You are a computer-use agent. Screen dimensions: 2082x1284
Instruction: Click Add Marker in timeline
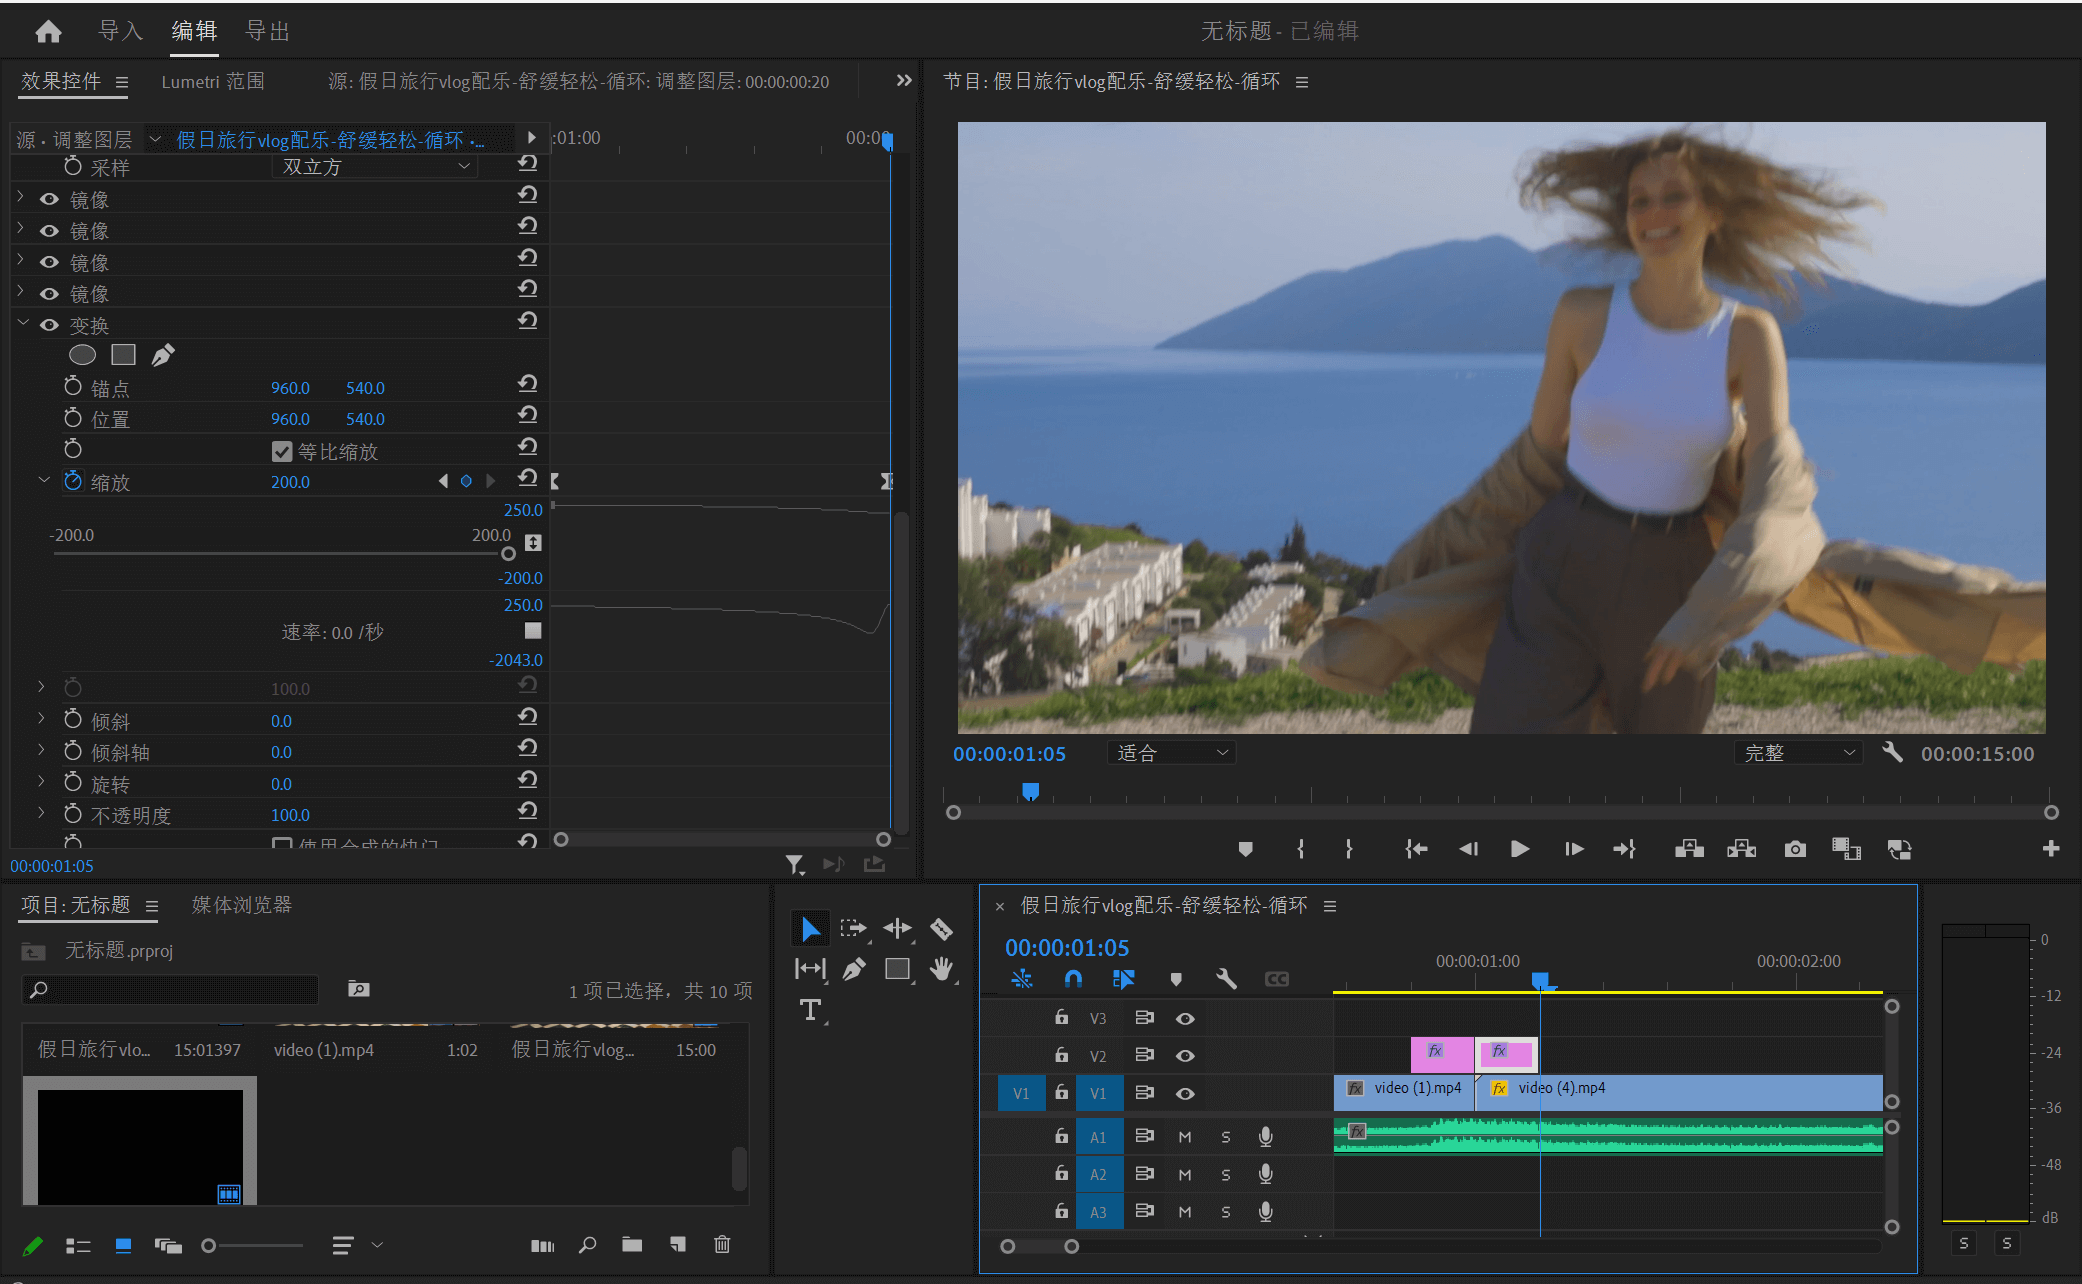1176,979
